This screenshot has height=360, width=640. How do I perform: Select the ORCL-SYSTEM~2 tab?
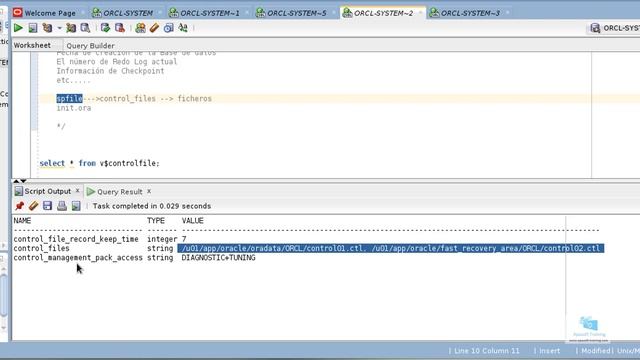tap(384, 13)
